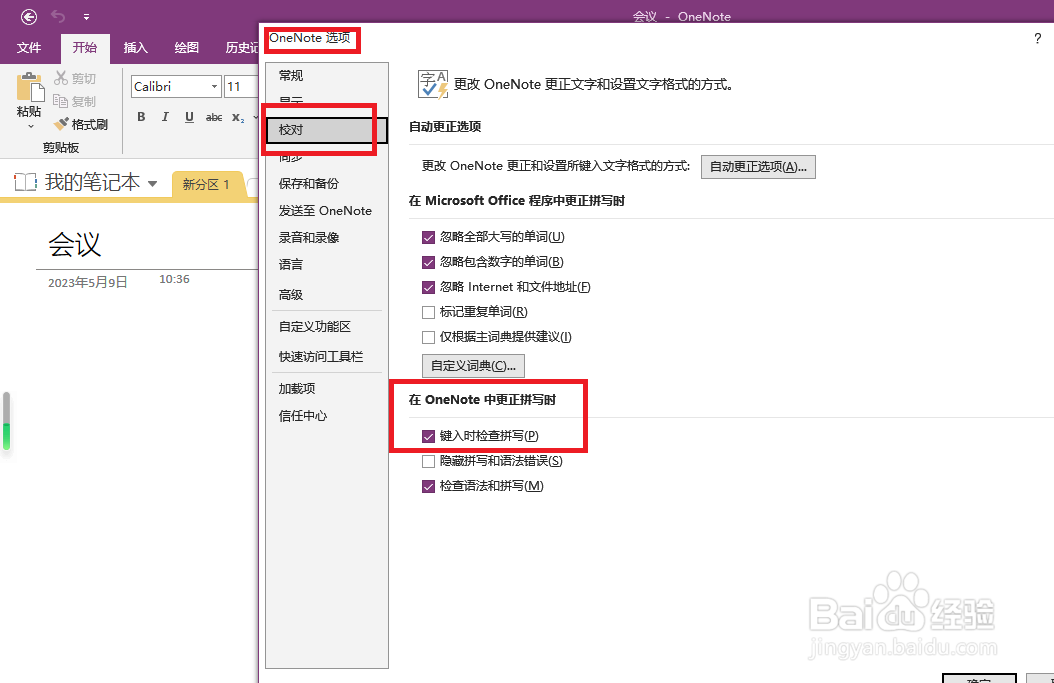
Task: Toggle 忽略全部大写的单词 checkbox
Action: coord(428,237)
